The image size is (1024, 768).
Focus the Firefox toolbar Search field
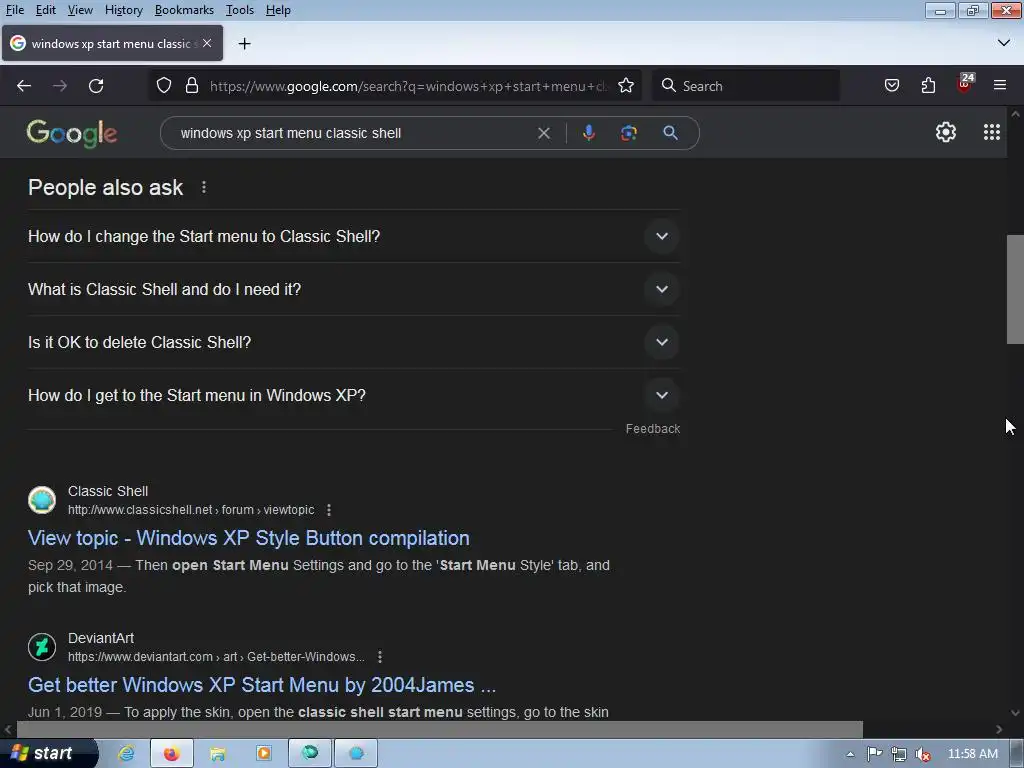tap(746, 86)
